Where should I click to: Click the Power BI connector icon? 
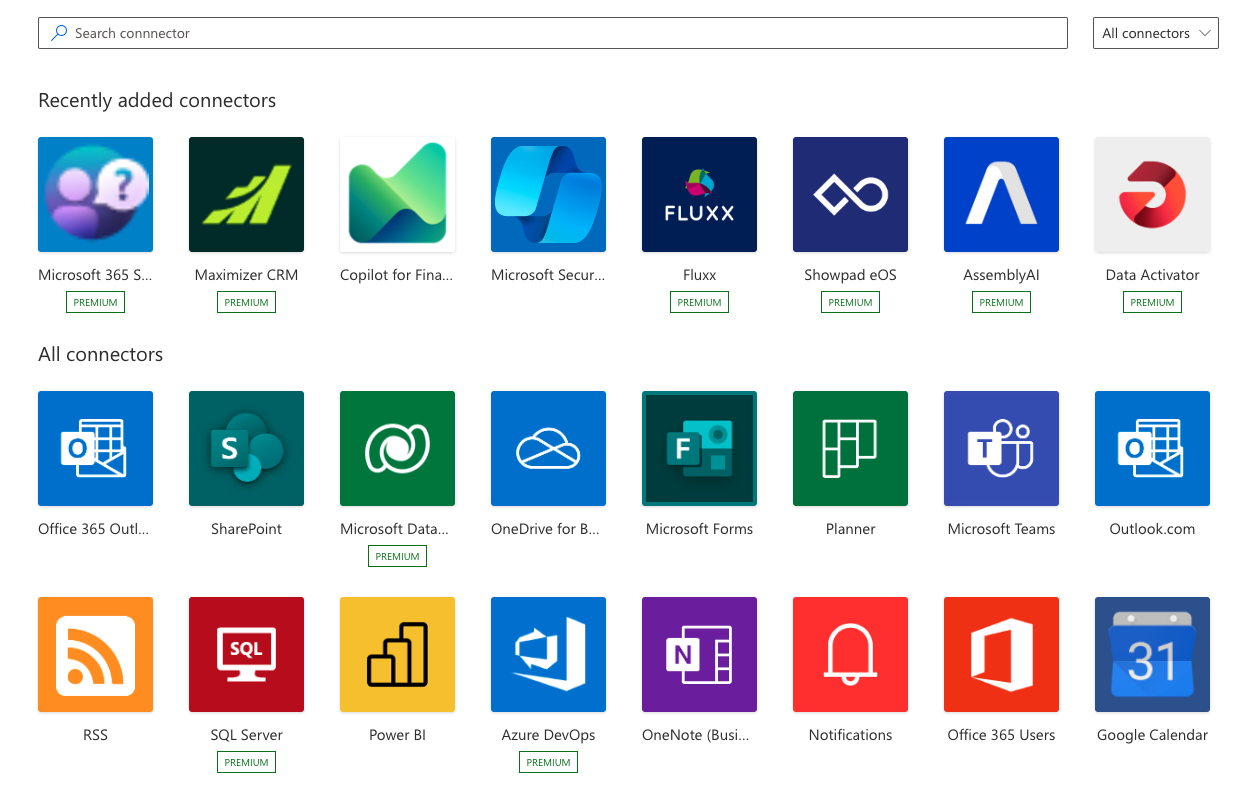point(397,654)
